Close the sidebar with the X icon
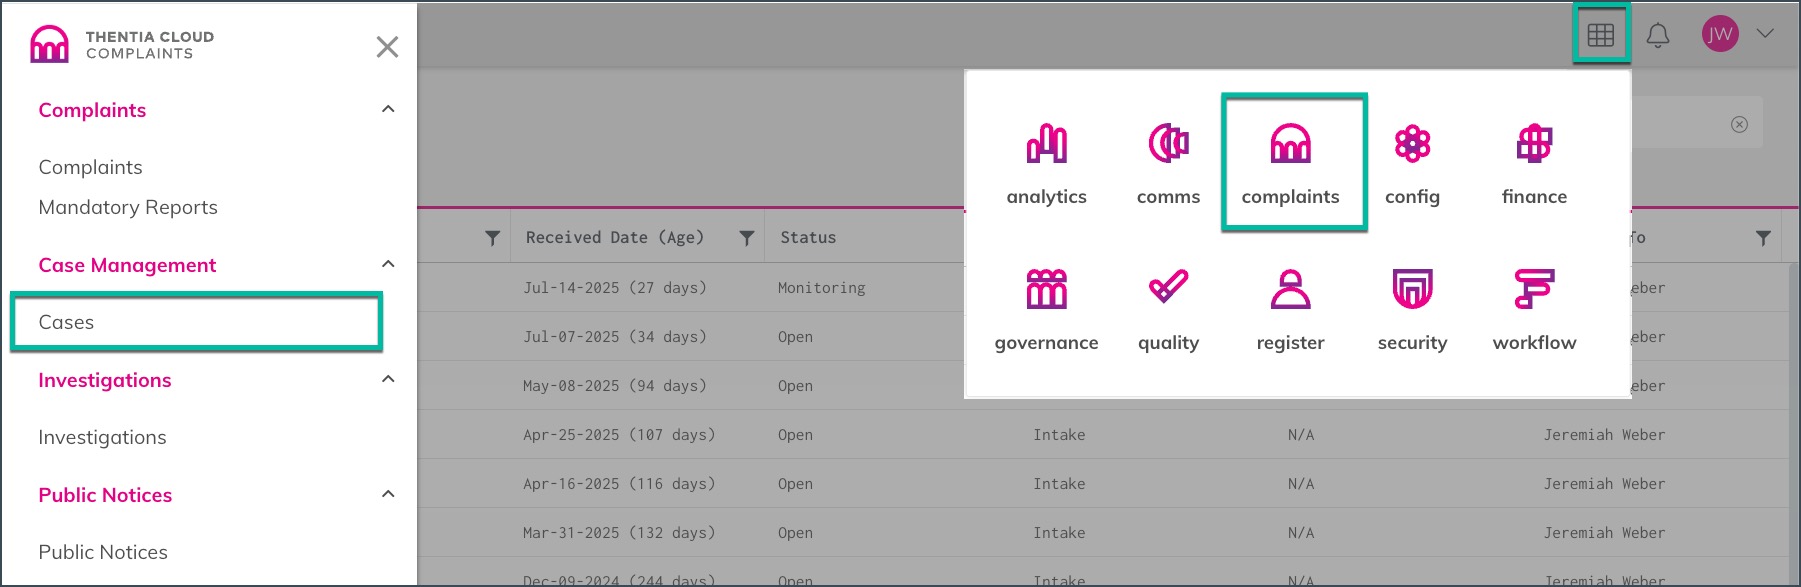The width and height of the screenshot is (1801, 587). coord(387,47)
